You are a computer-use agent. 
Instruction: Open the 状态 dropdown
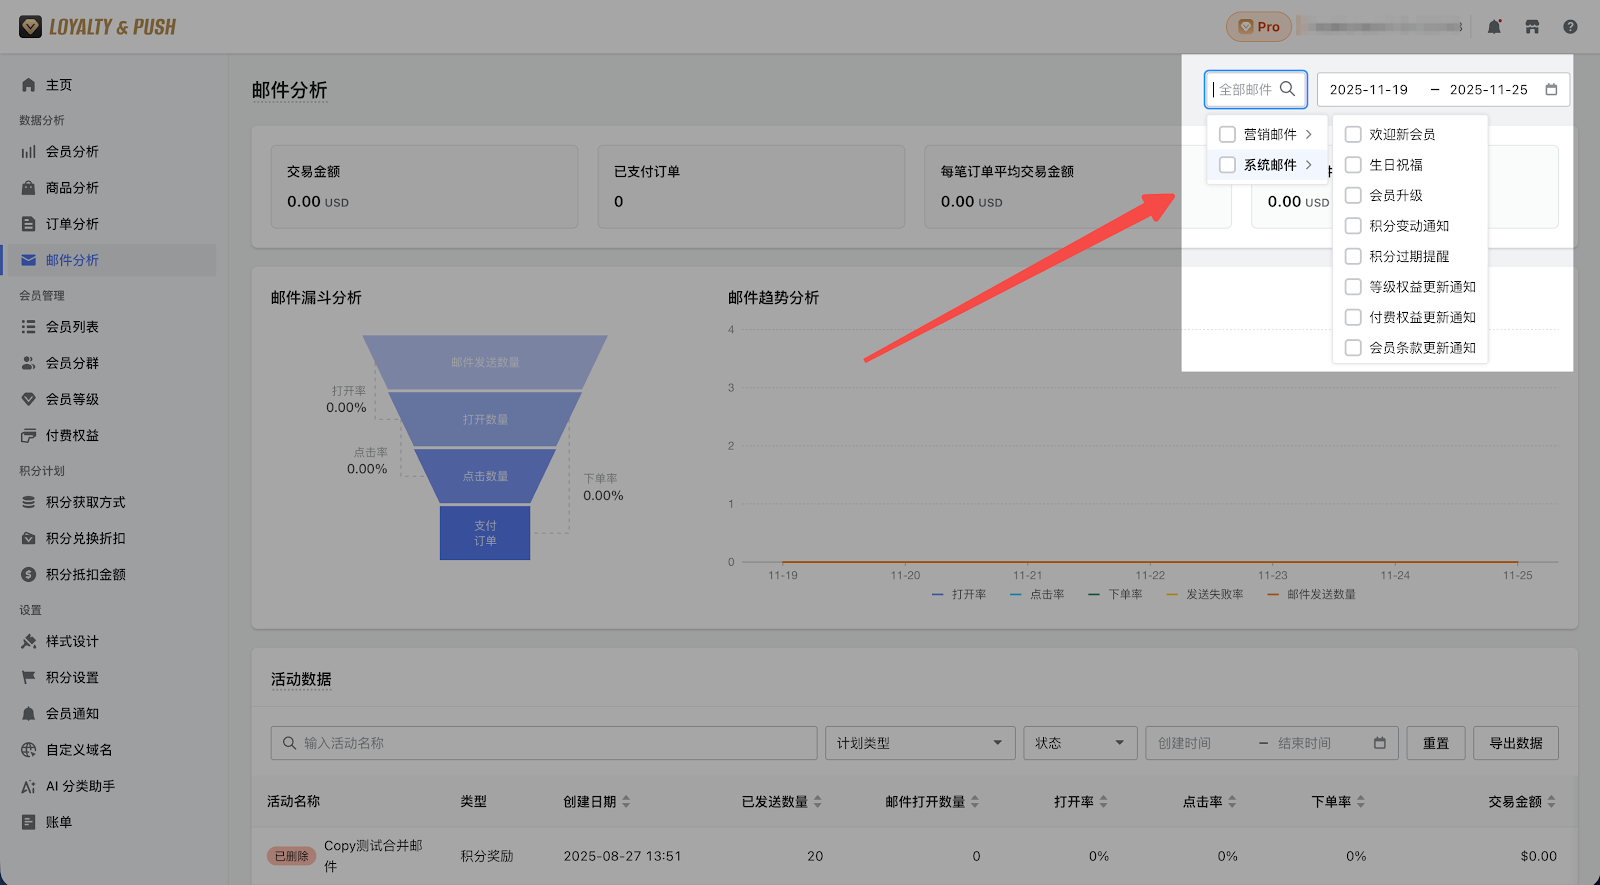1079,743
